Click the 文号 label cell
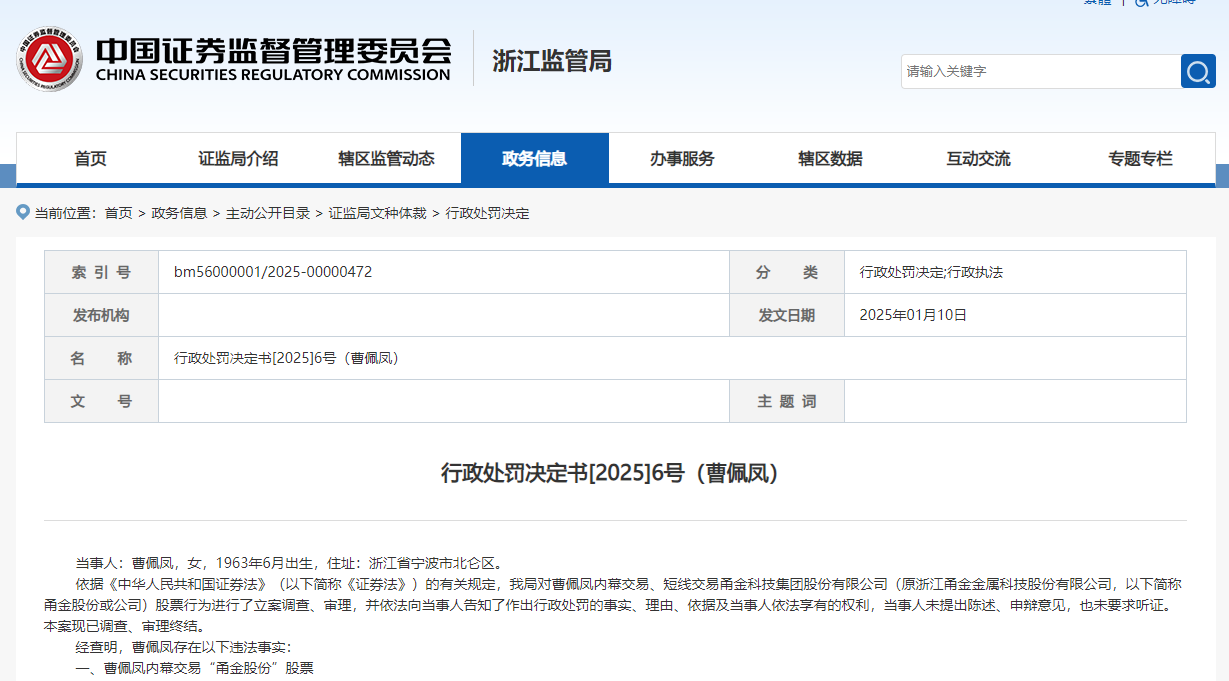 [x=101, y=401]
